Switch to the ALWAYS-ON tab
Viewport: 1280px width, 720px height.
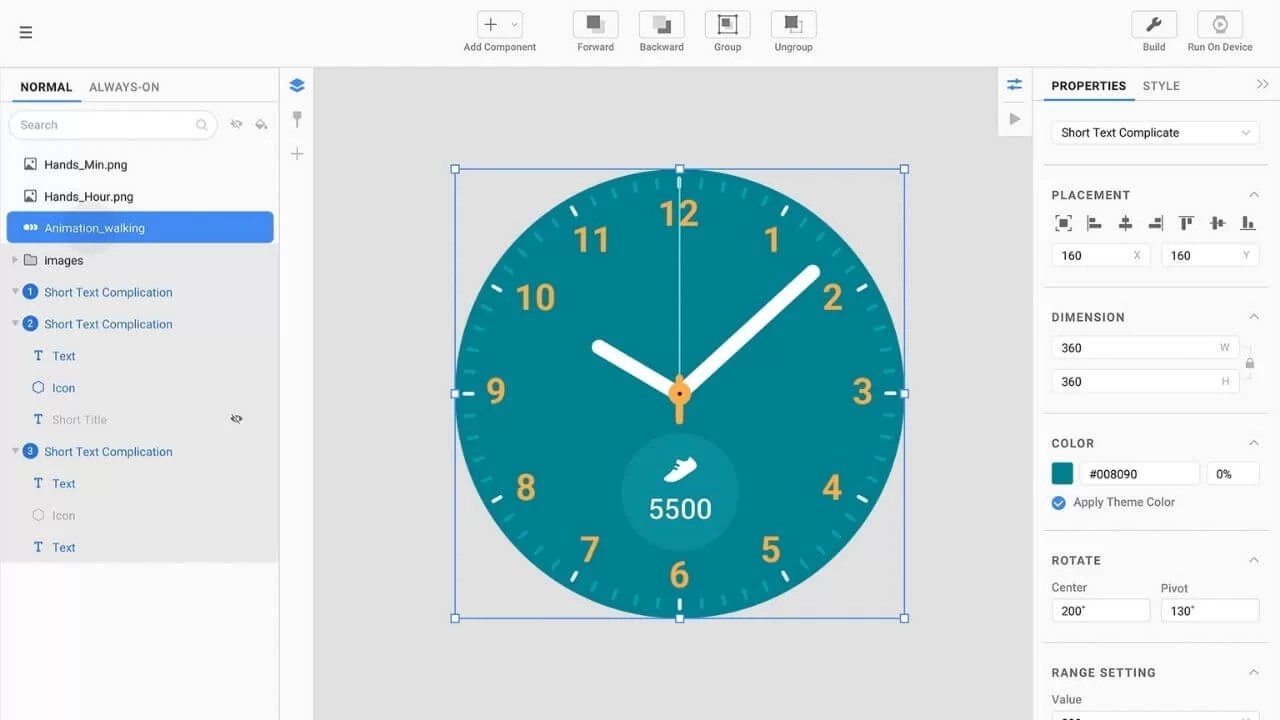[x=124, y=87]
